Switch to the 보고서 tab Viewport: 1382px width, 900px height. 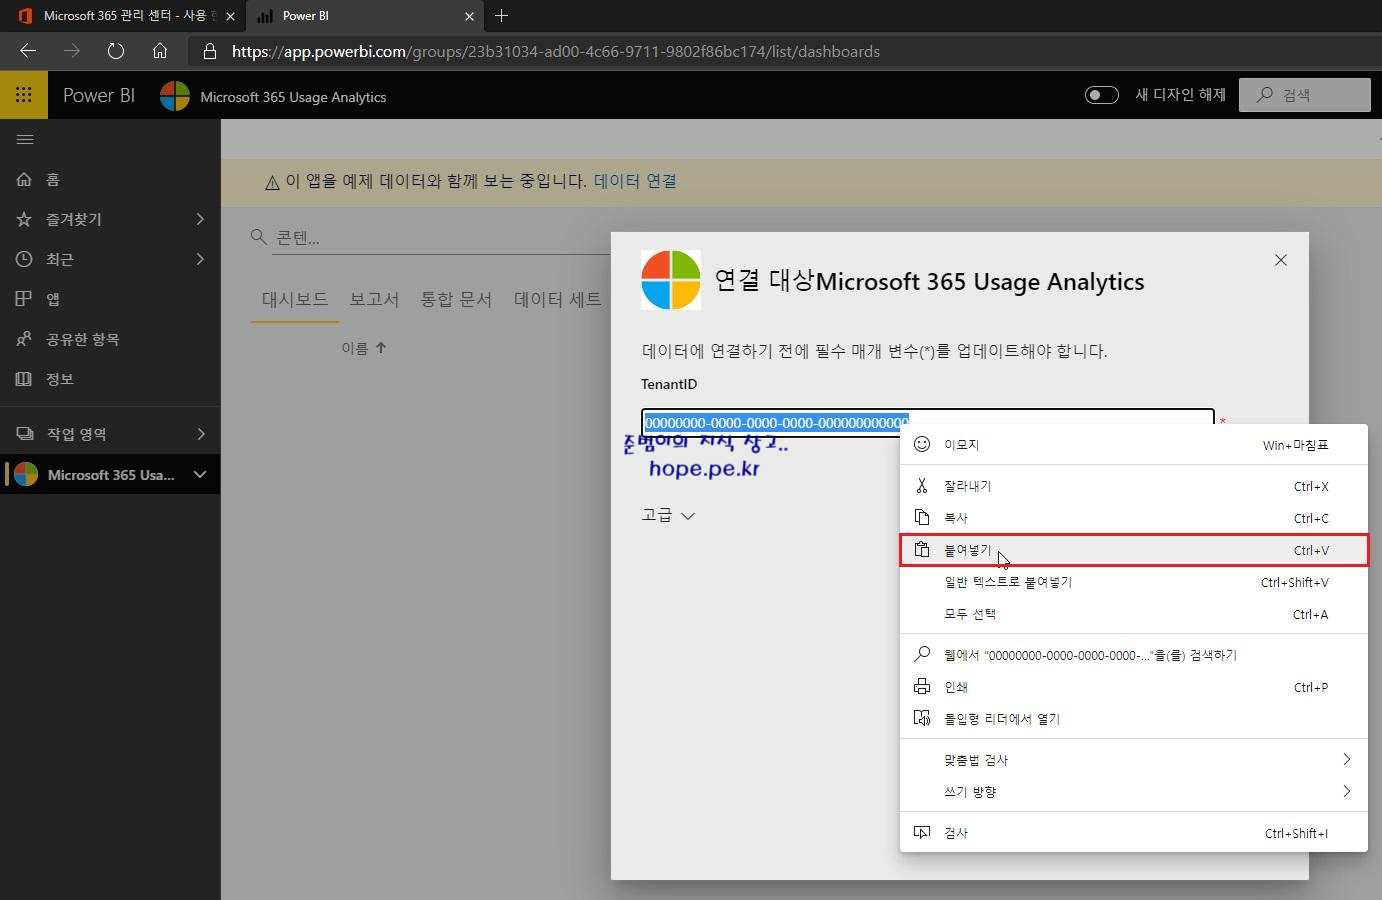[x=374, y=299]
